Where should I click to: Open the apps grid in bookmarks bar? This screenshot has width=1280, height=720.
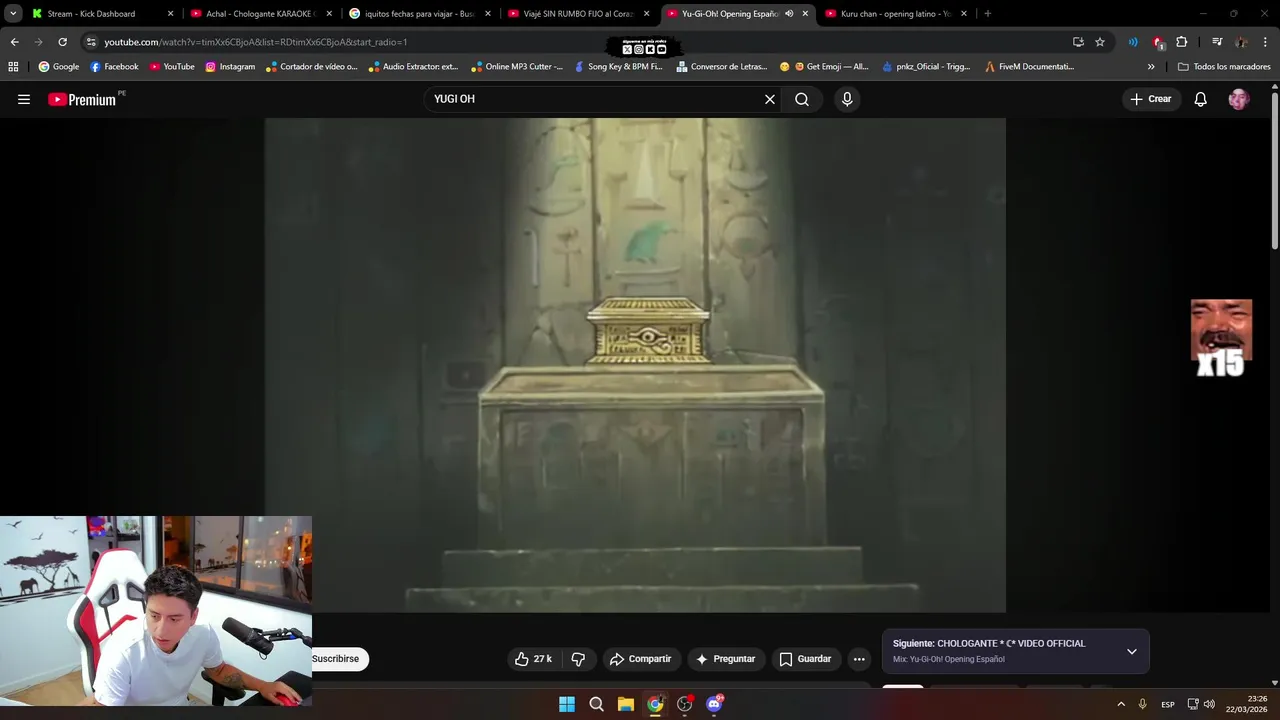coord(13,67)
